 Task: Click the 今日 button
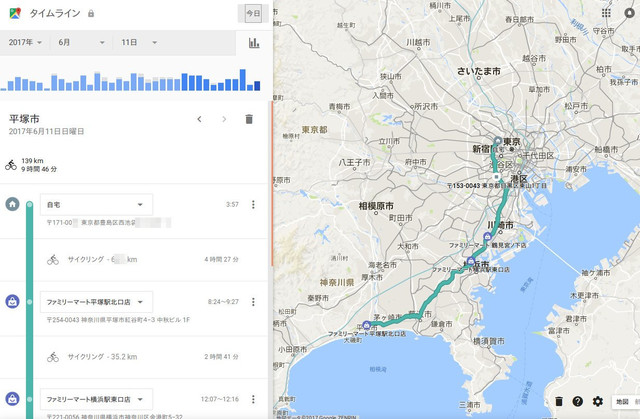[x=253, y=13]
